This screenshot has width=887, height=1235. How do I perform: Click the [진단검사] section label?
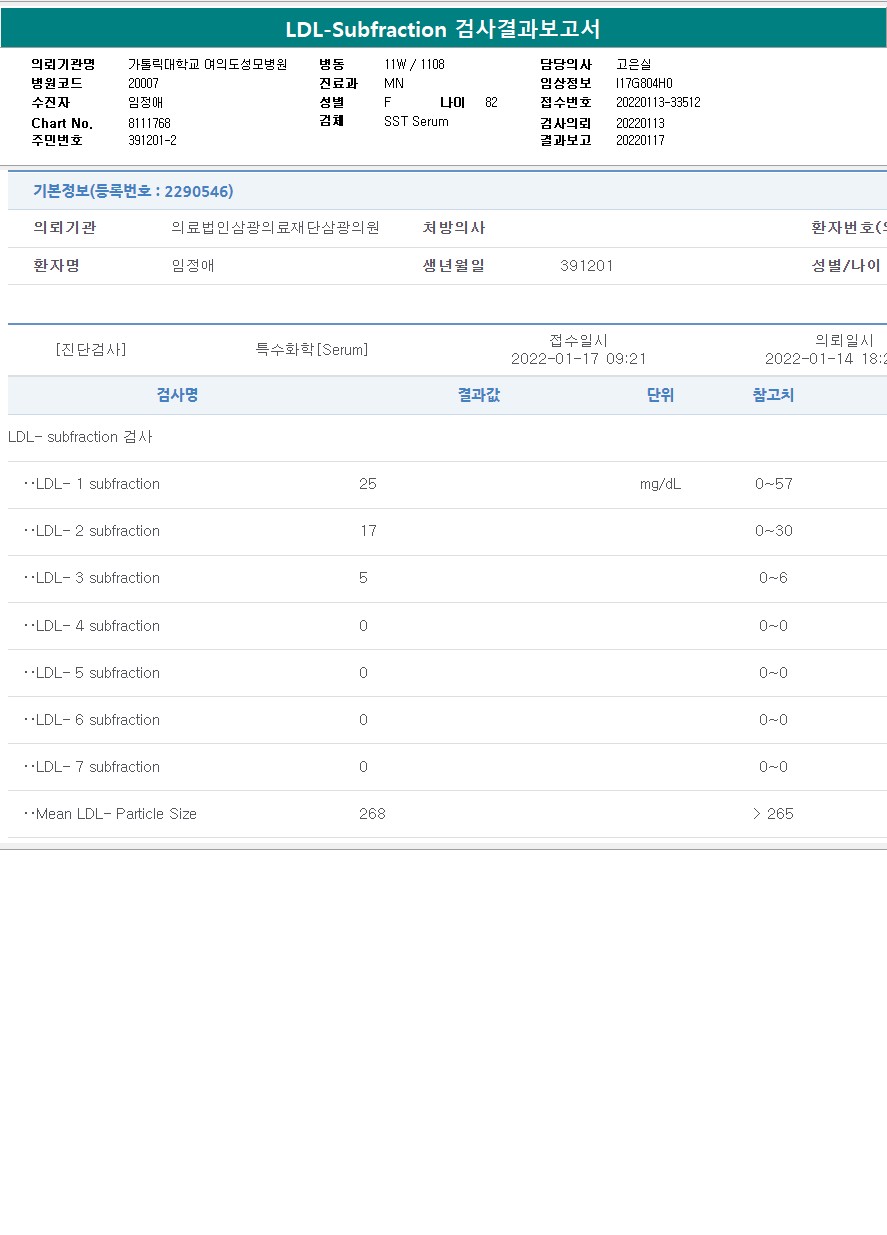91,350
